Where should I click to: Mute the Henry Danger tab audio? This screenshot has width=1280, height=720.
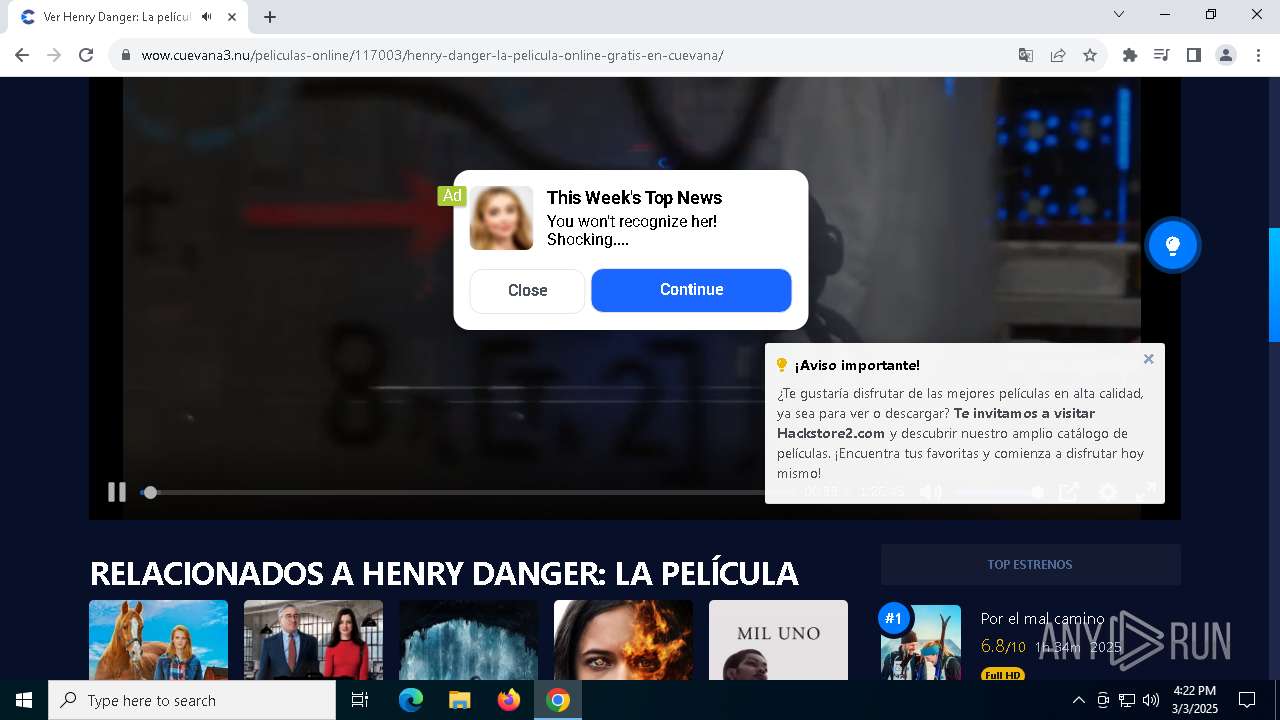(x=207, y=17)
